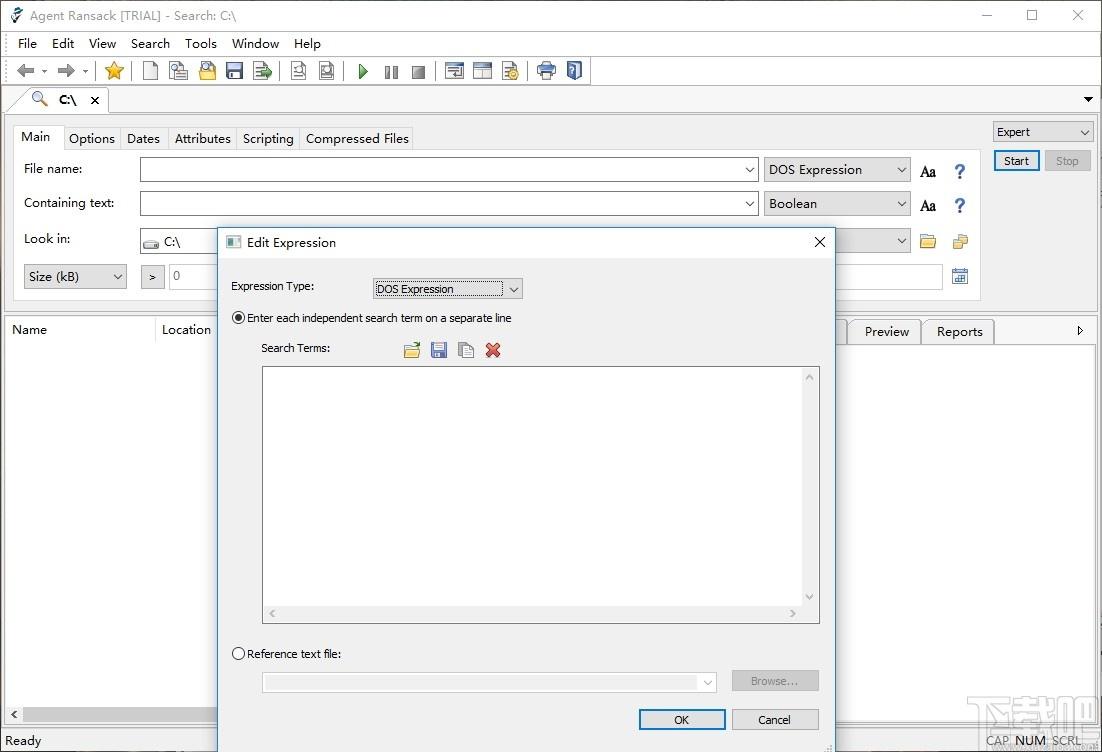Click the Start search button
1102x752 pixels.
pyautogui.click(x=1016, y=161)
